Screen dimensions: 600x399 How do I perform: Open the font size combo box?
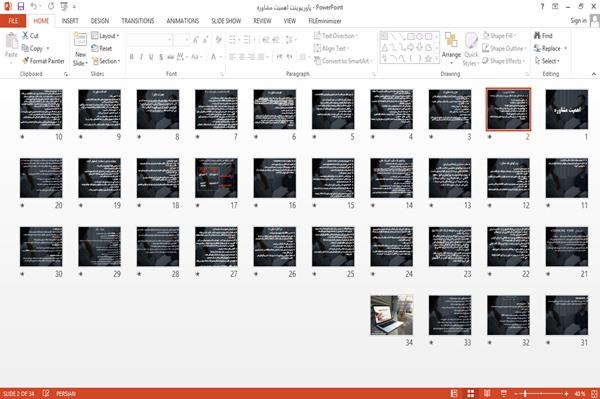[x=181, y=40]
